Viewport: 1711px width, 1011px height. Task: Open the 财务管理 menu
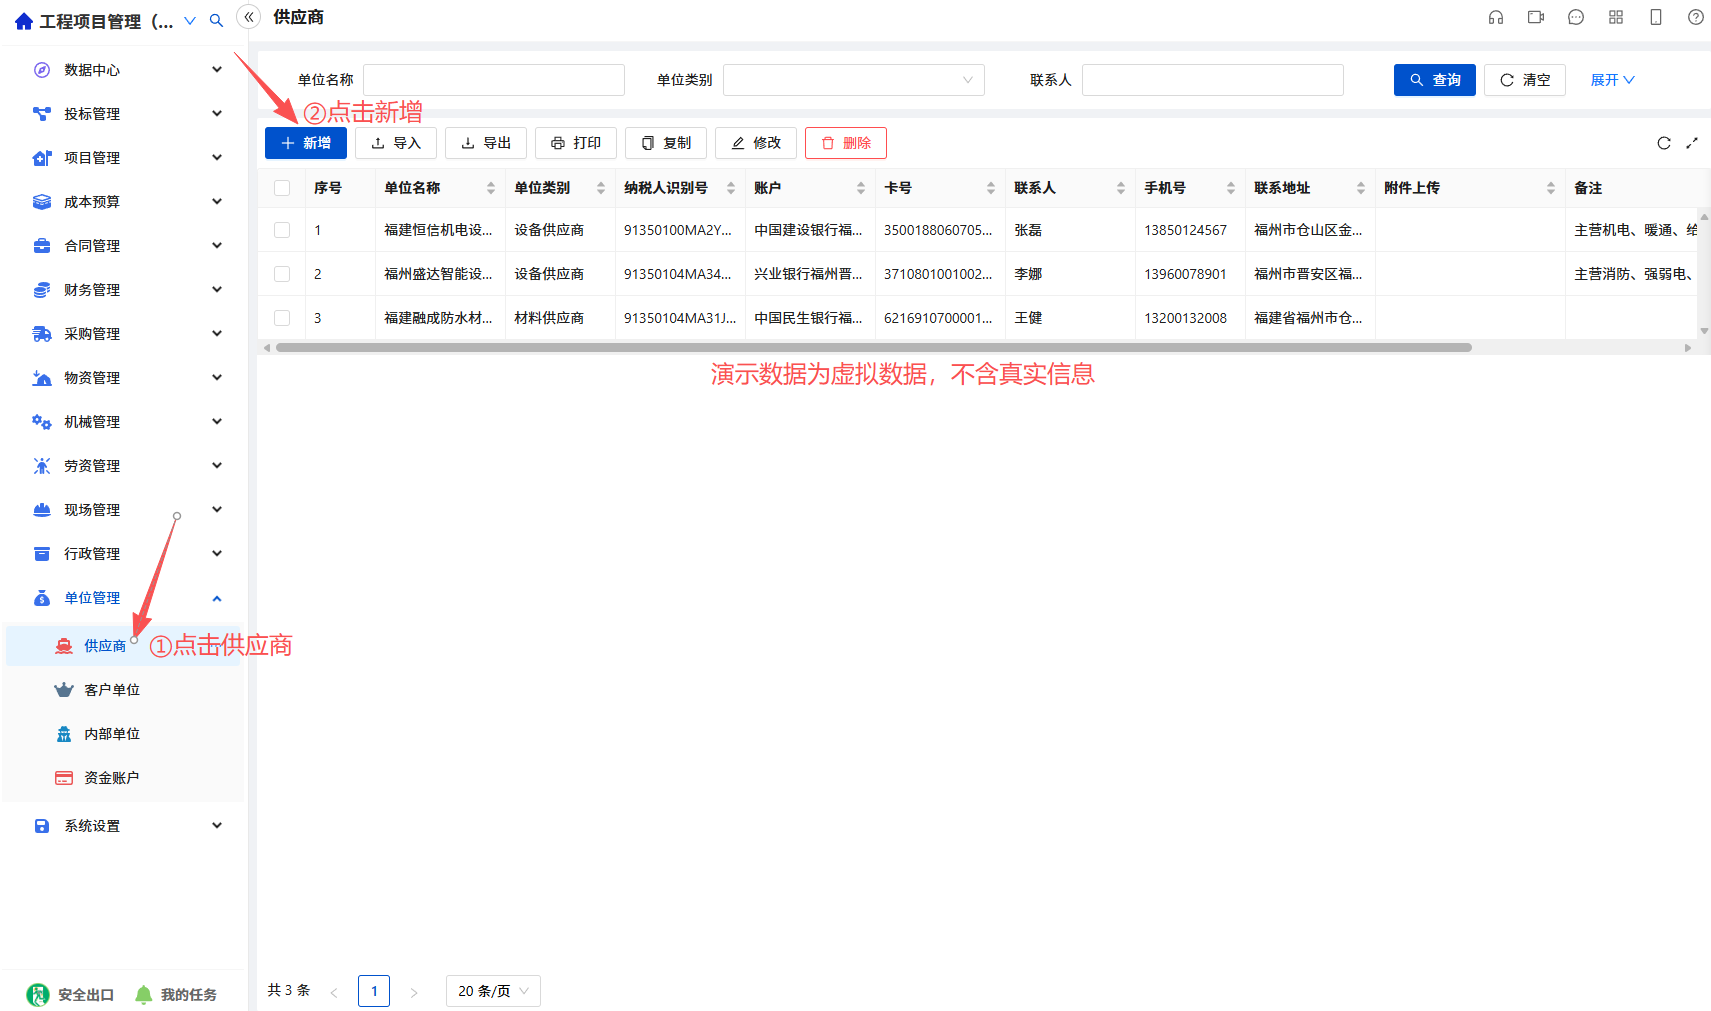click(124, 290)
